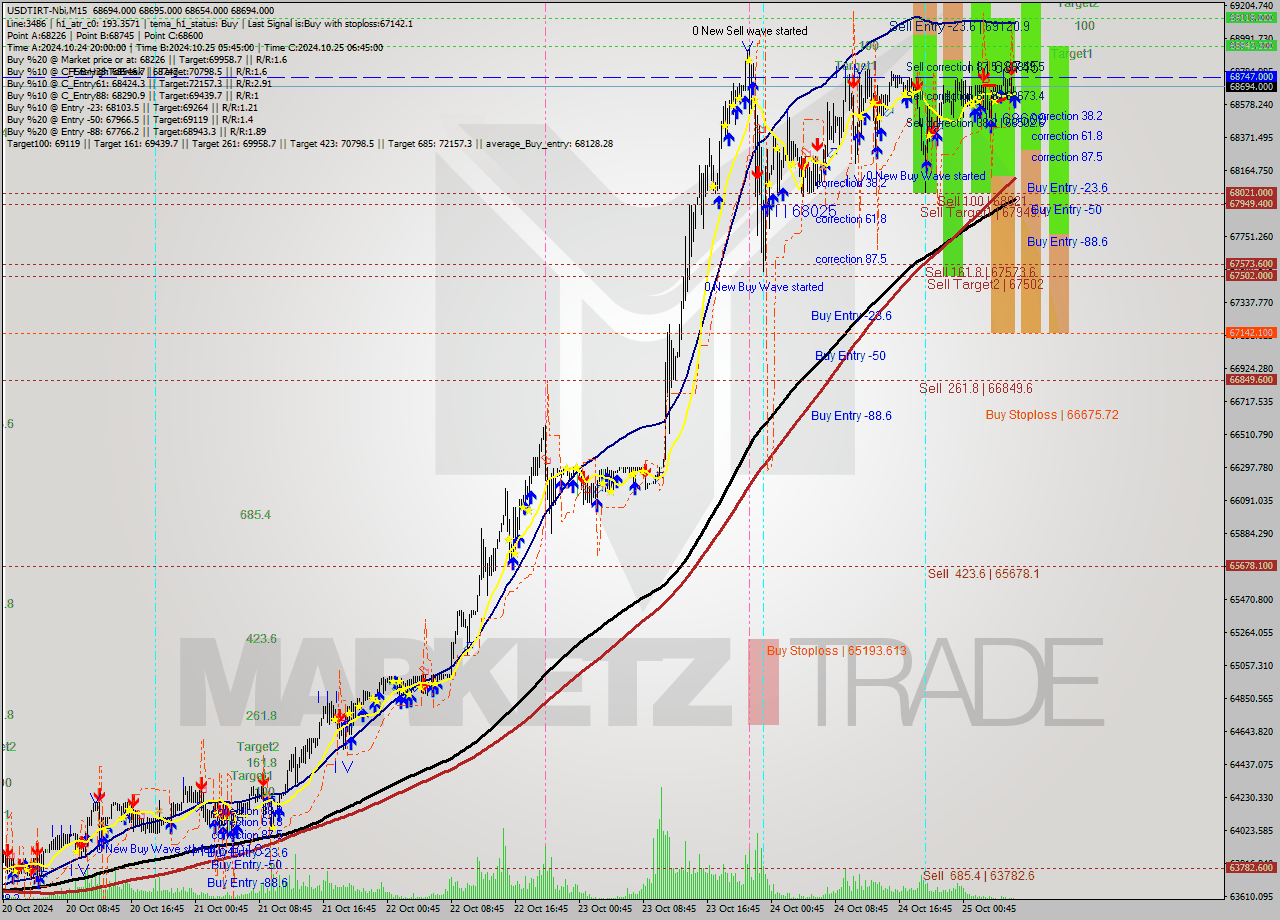Screen dimensions: 1280x920
Task: Click the red 67142.100 price tag
Action: (1251, 333)
